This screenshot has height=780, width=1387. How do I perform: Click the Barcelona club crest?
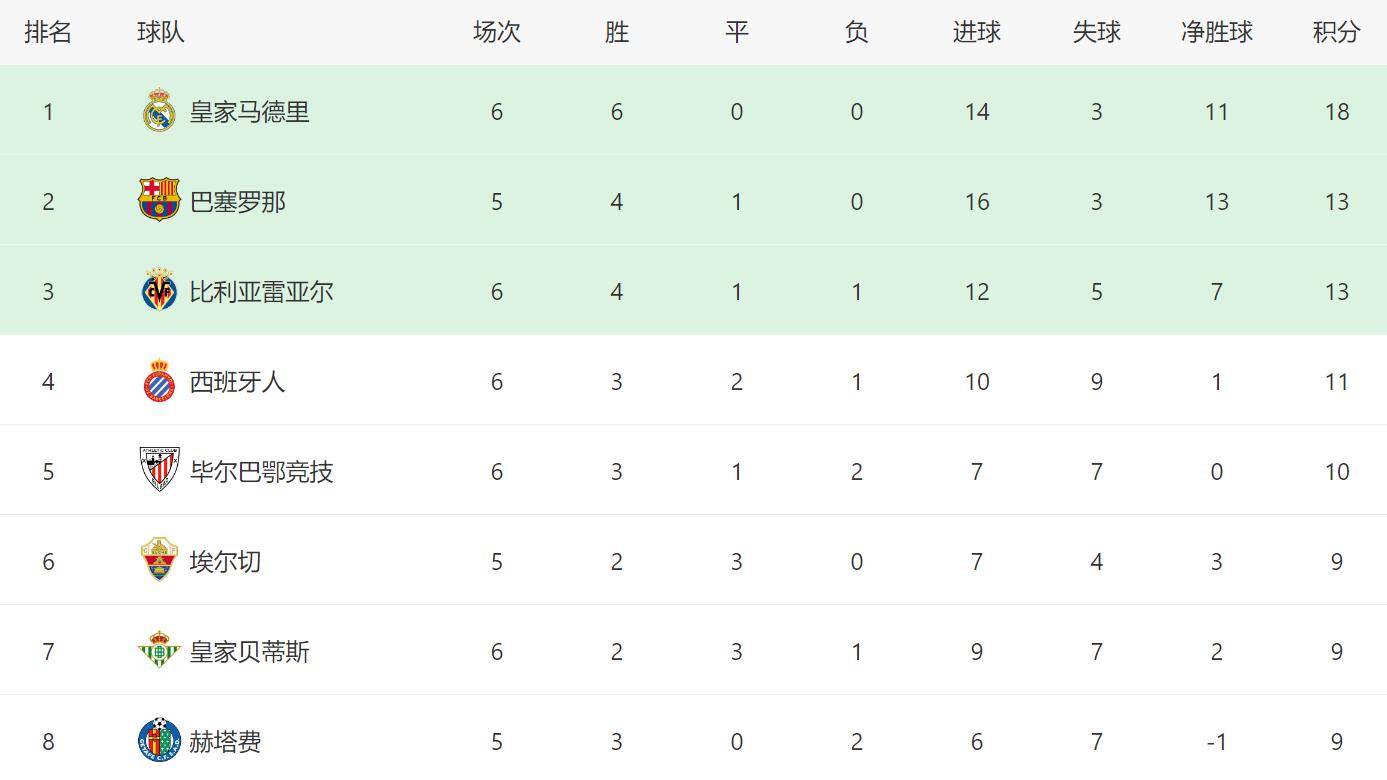click(158, 200)
